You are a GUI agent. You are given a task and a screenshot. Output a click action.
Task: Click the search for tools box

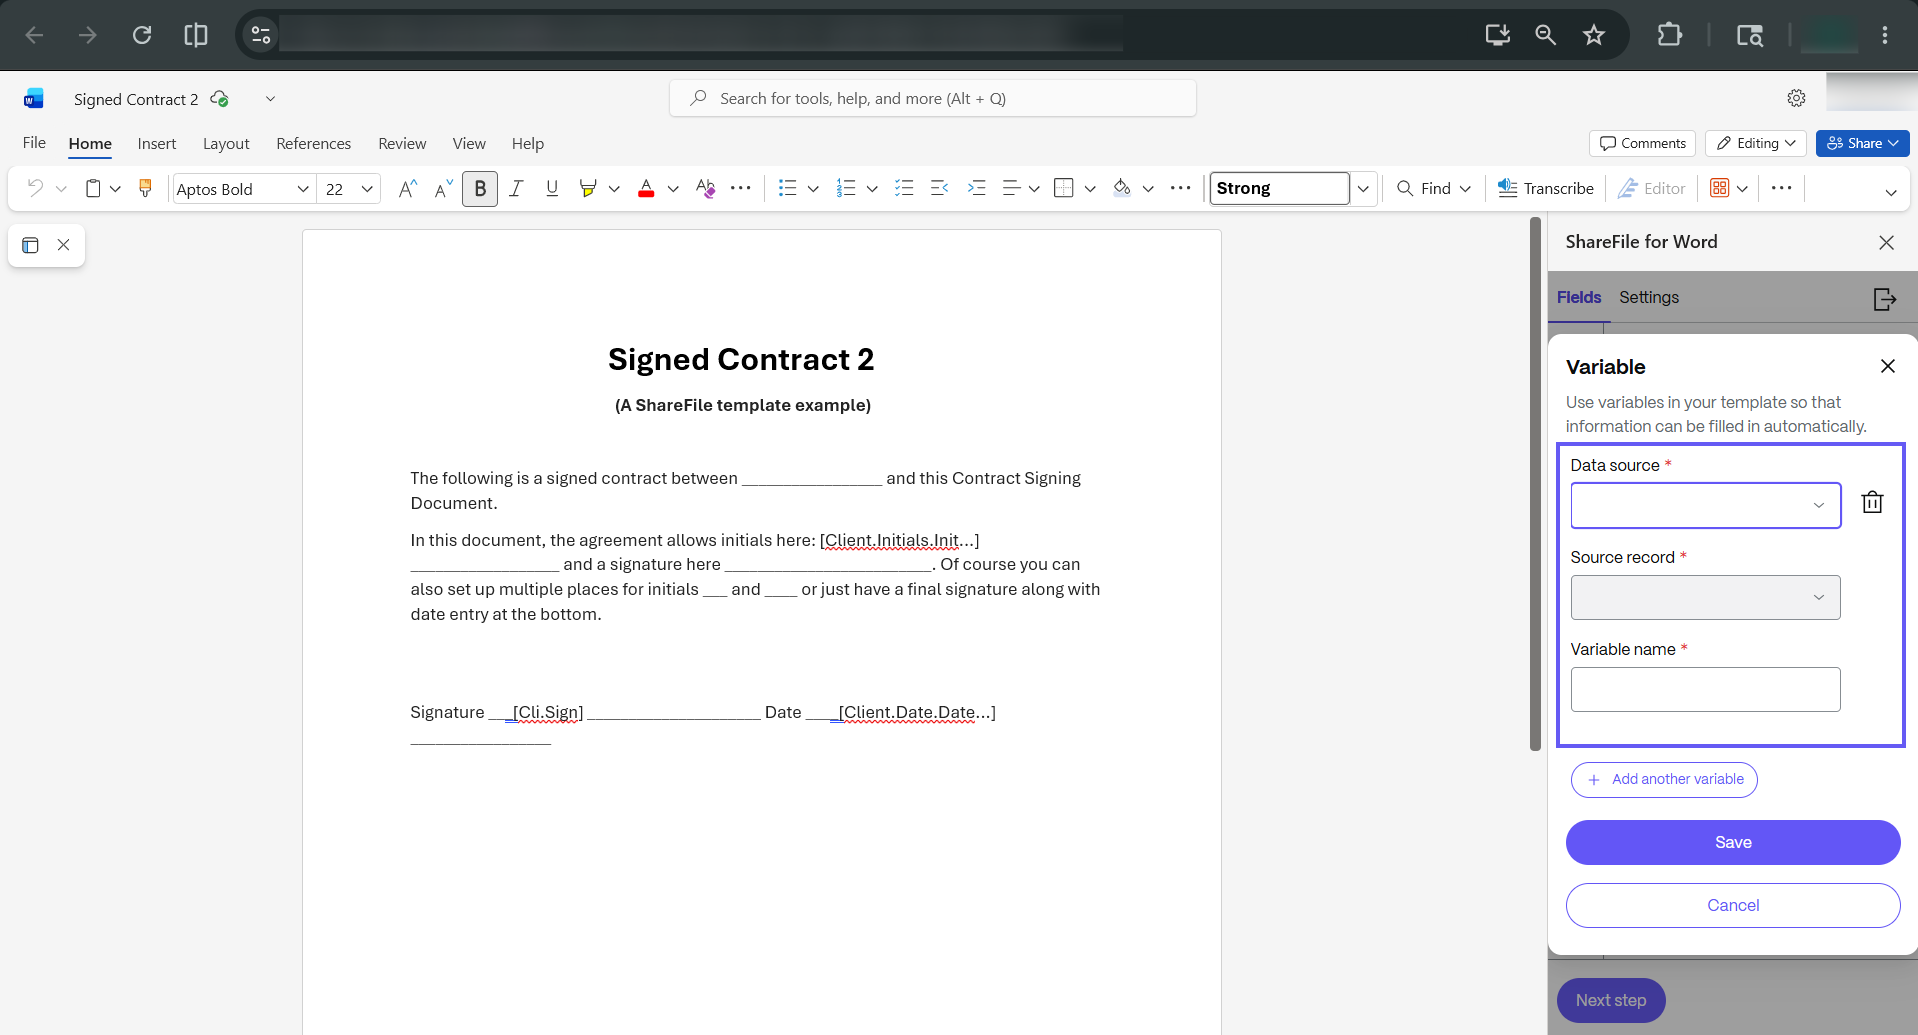pyautogui.click(x=933, y=98)
